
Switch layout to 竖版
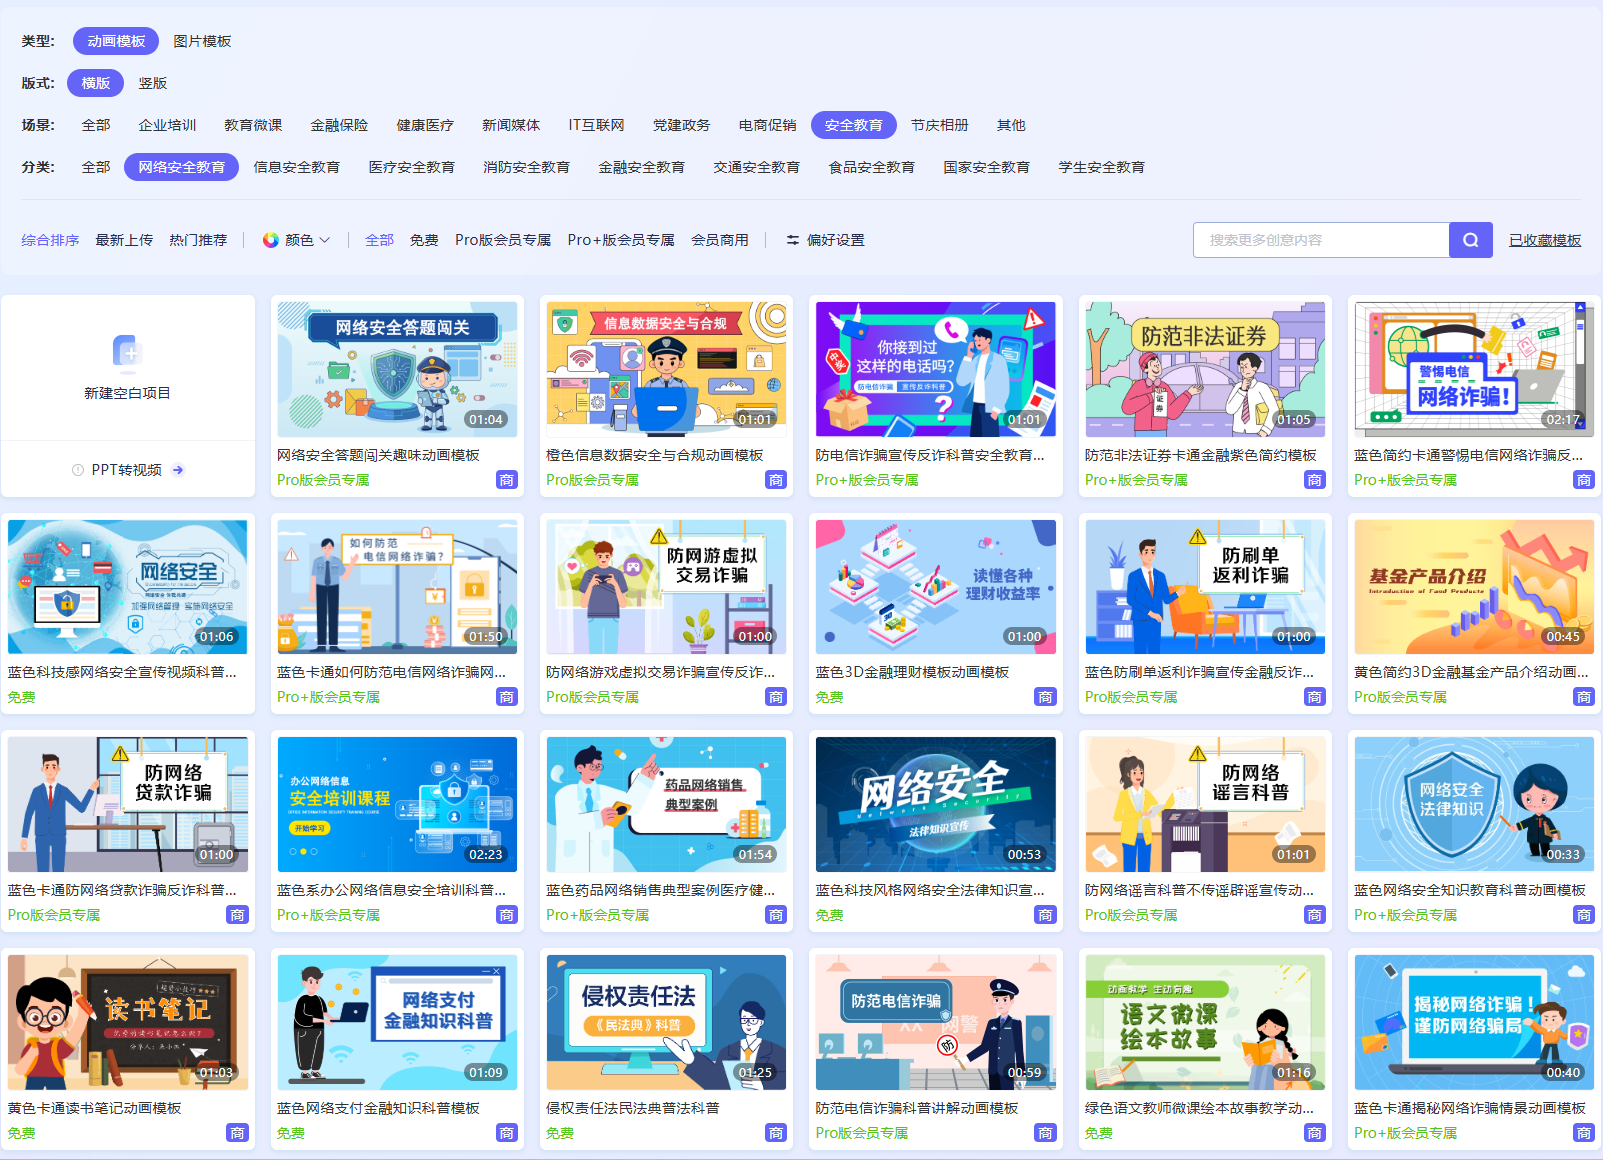[x=153, y=83]
